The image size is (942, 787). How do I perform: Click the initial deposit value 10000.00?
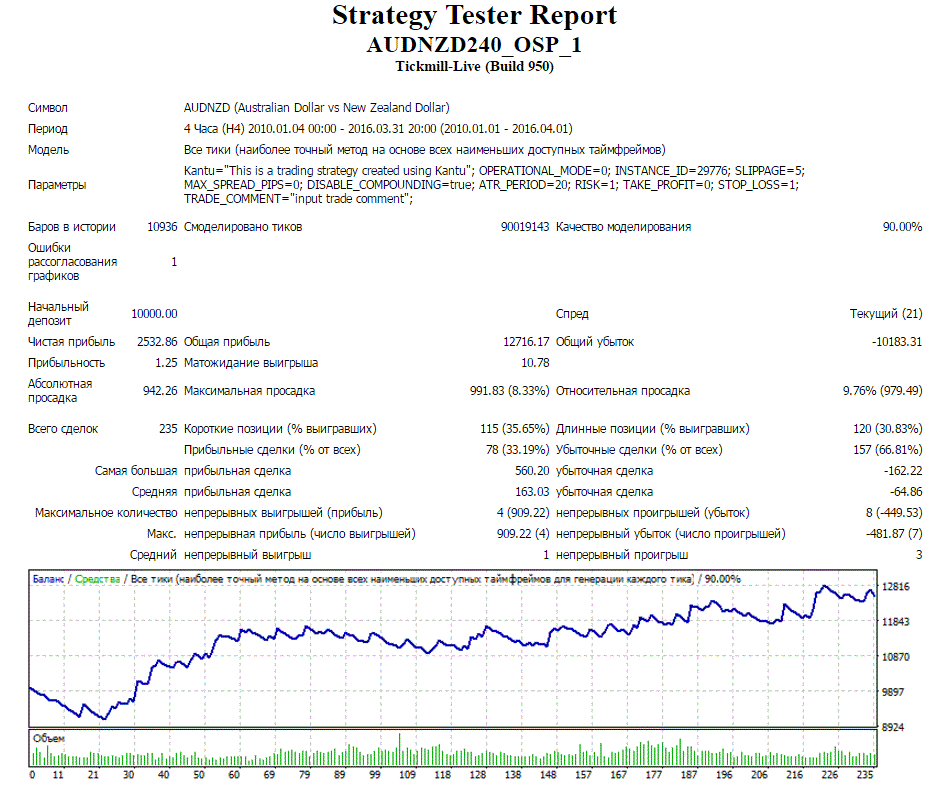pyautogui.click(x=154, y=314)
